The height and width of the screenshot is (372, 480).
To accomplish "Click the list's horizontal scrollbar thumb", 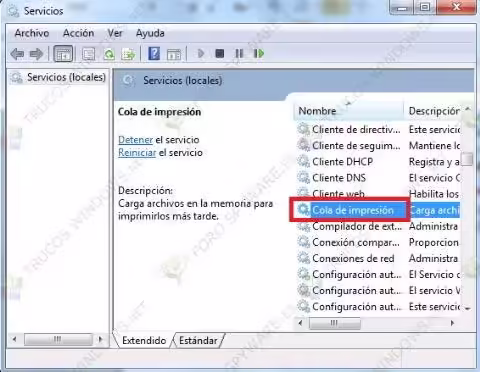I will [x=334, y=323].
